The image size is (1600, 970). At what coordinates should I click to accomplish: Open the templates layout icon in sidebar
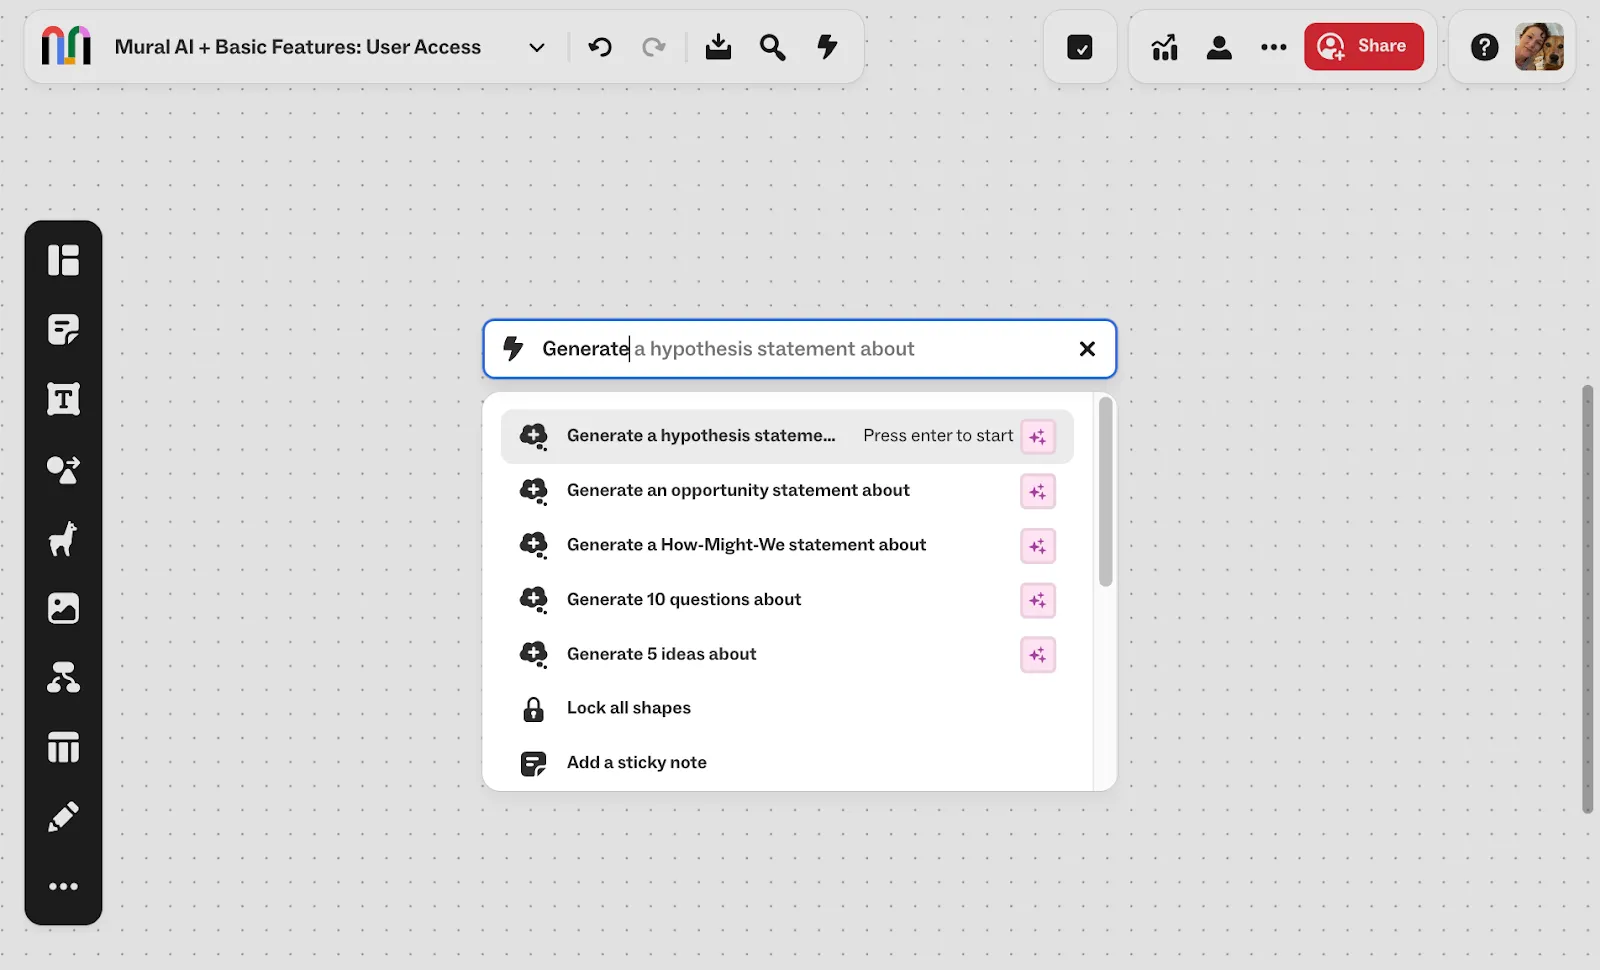(x=63, y=260)
